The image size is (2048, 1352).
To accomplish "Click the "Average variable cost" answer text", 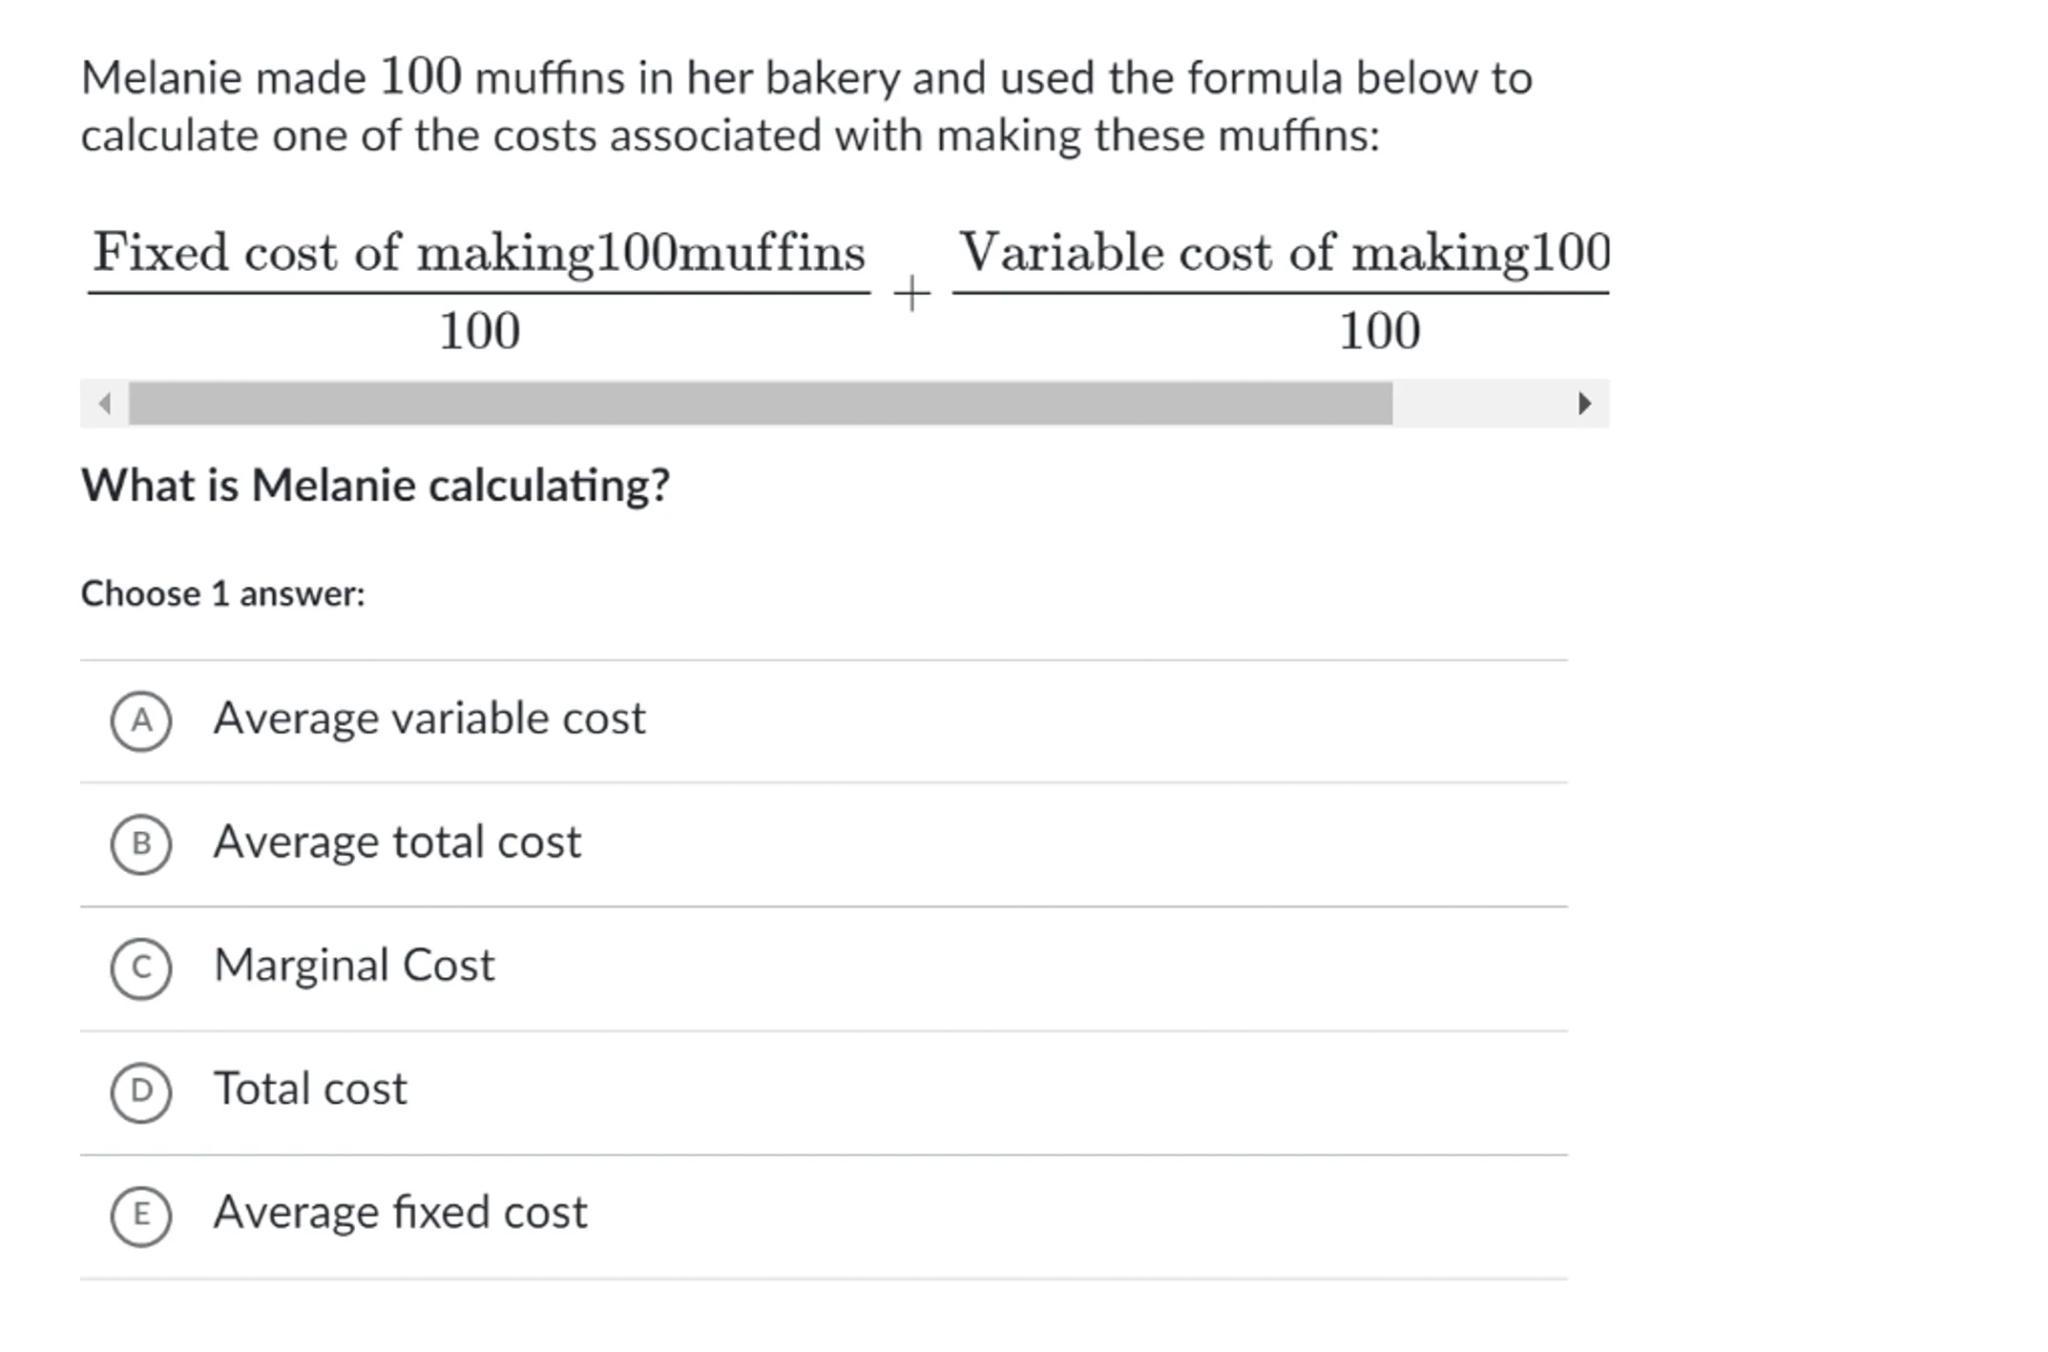I will tap(429, 719).
